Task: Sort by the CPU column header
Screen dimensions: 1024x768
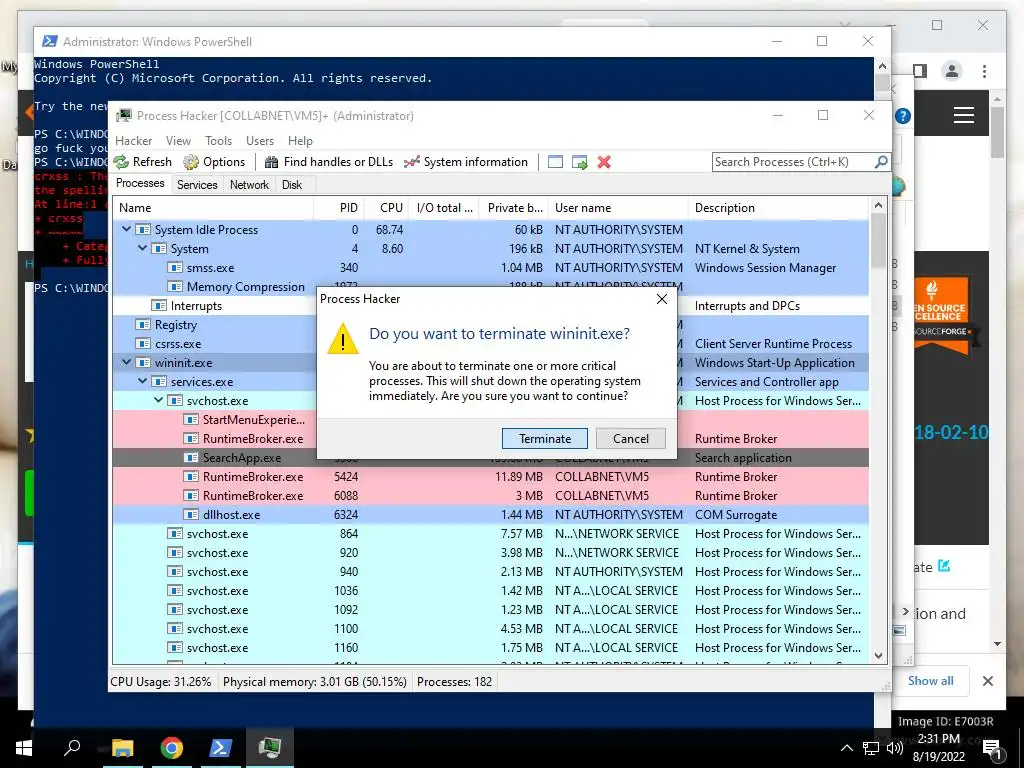Action: (x=387, y=208)
